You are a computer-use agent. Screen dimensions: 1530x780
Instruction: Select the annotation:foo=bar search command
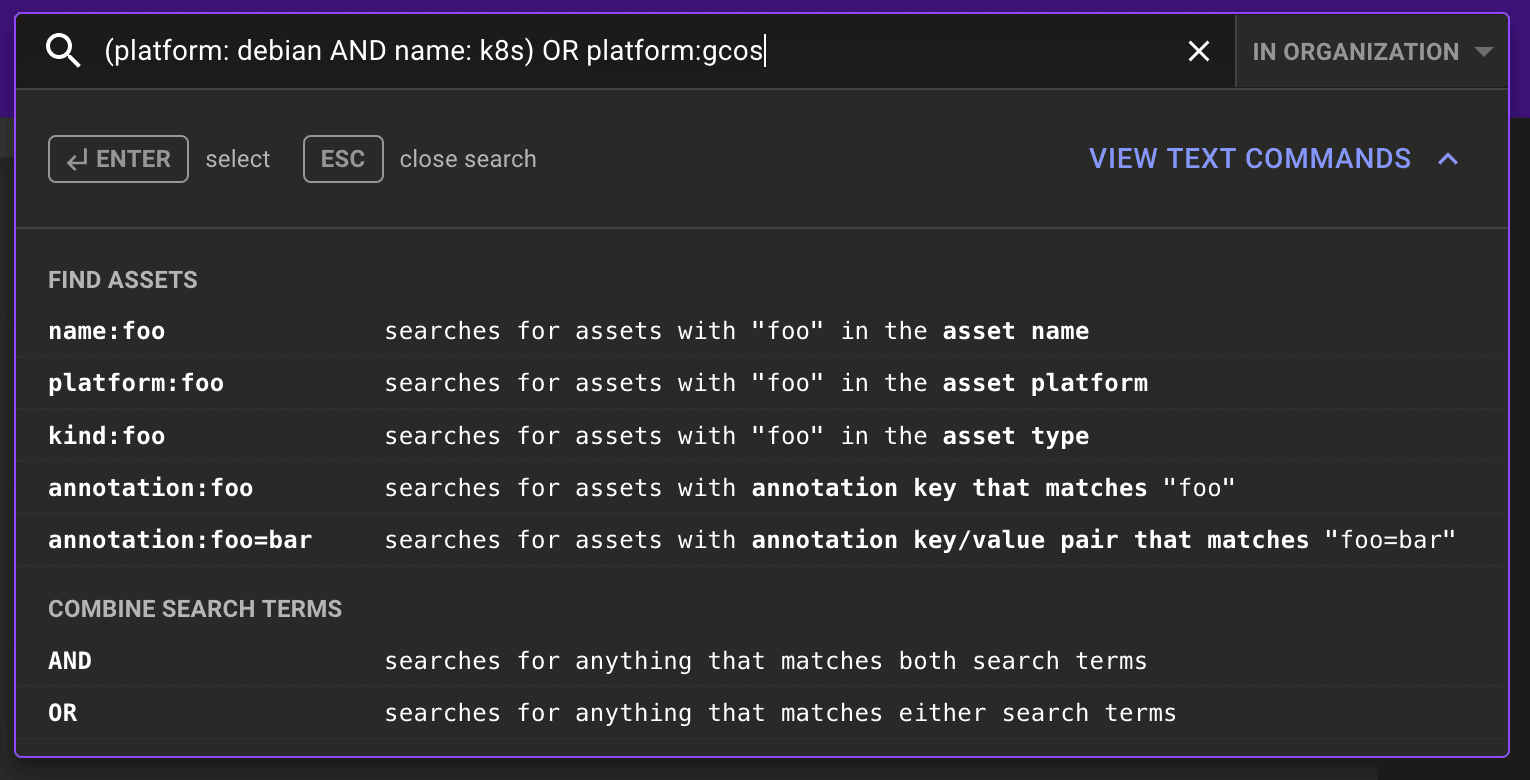[x=180, y=540]
